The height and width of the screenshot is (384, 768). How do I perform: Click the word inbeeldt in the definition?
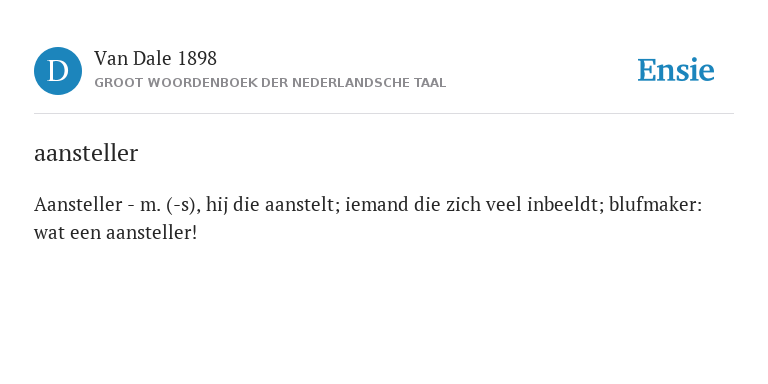click(x=565, y=205)
